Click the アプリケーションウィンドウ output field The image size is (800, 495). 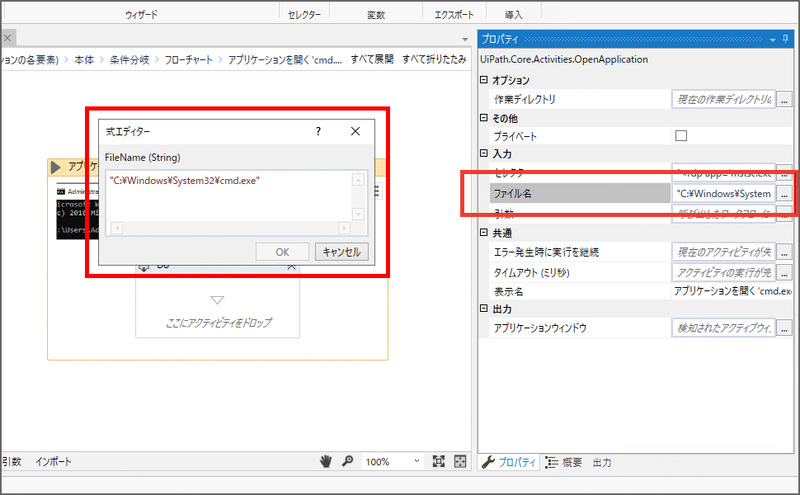723,328
